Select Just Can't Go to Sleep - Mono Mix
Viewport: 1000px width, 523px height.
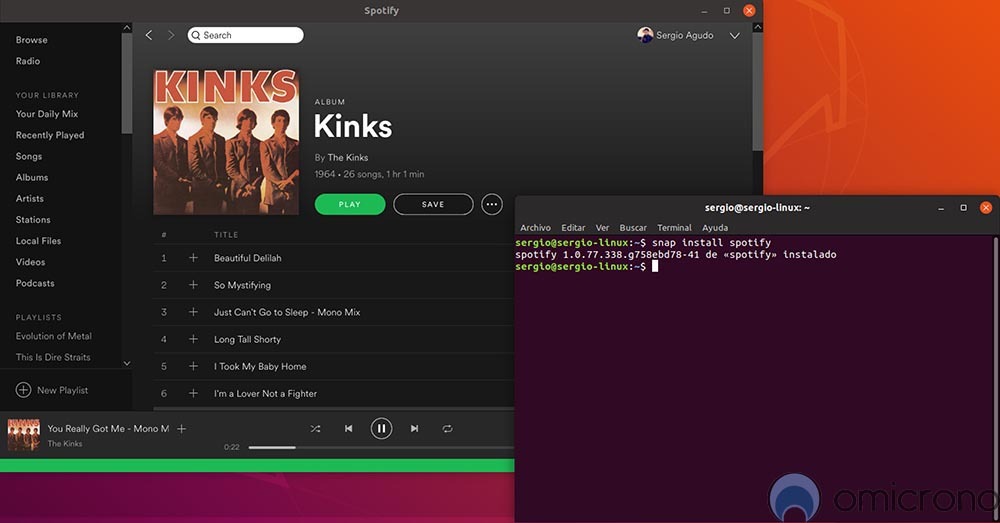click(x=287, y=312)
